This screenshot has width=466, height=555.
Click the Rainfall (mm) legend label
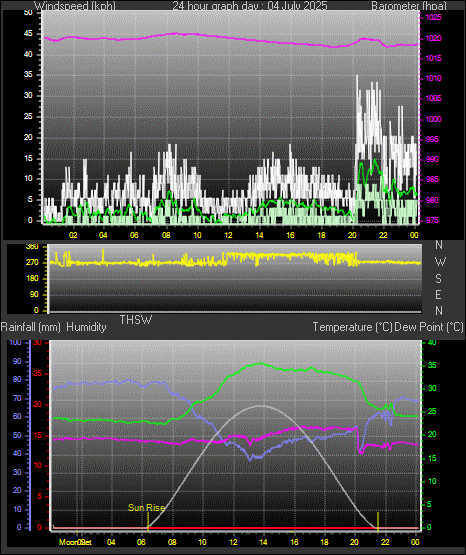pyautogui.click(x=31, y=327)
